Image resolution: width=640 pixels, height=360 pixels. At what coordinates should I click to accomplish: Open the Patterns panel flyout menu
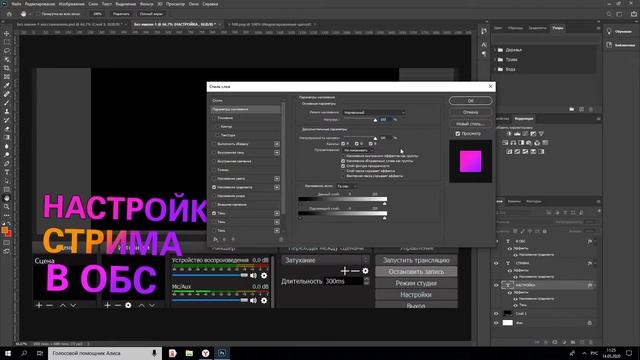pos(598,28)
